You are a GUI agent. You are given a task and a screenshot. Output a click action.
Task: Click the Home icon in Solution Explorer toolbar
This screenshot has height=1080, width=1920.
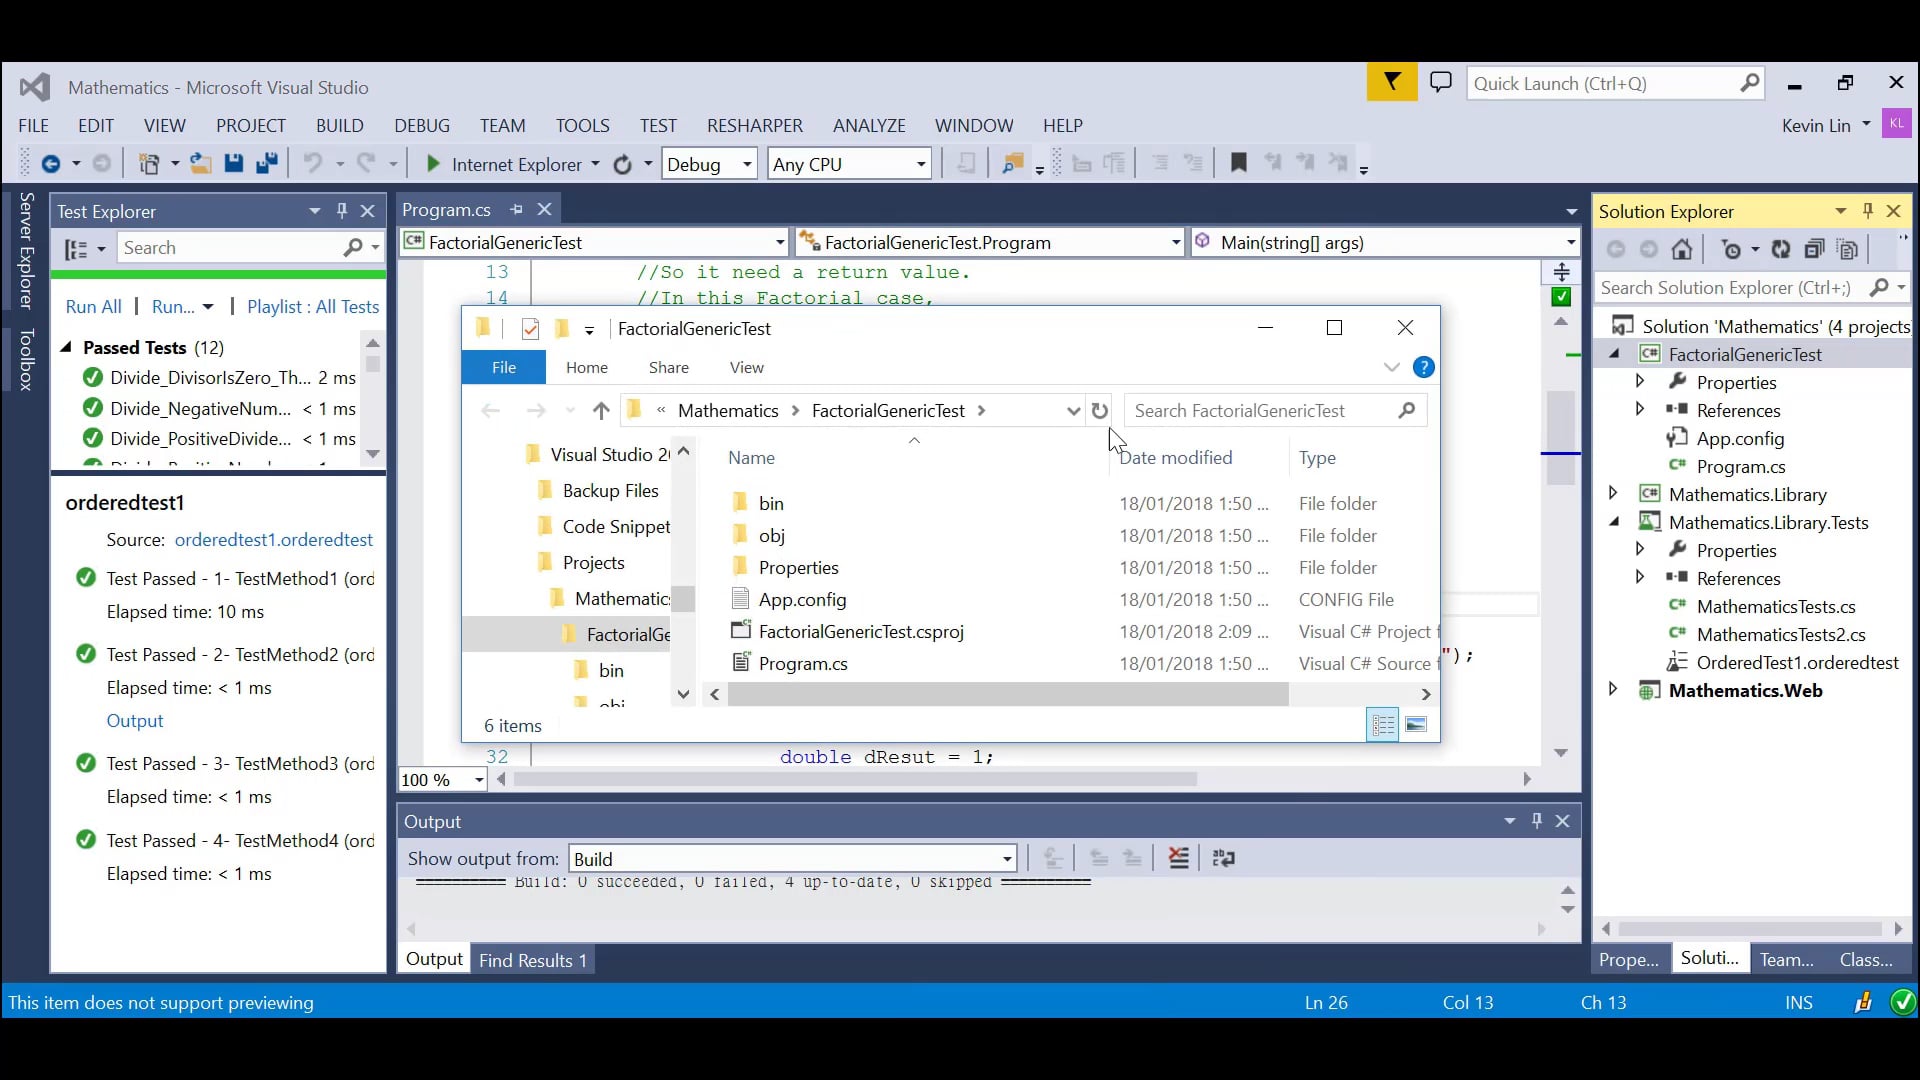click(1683, 250)
